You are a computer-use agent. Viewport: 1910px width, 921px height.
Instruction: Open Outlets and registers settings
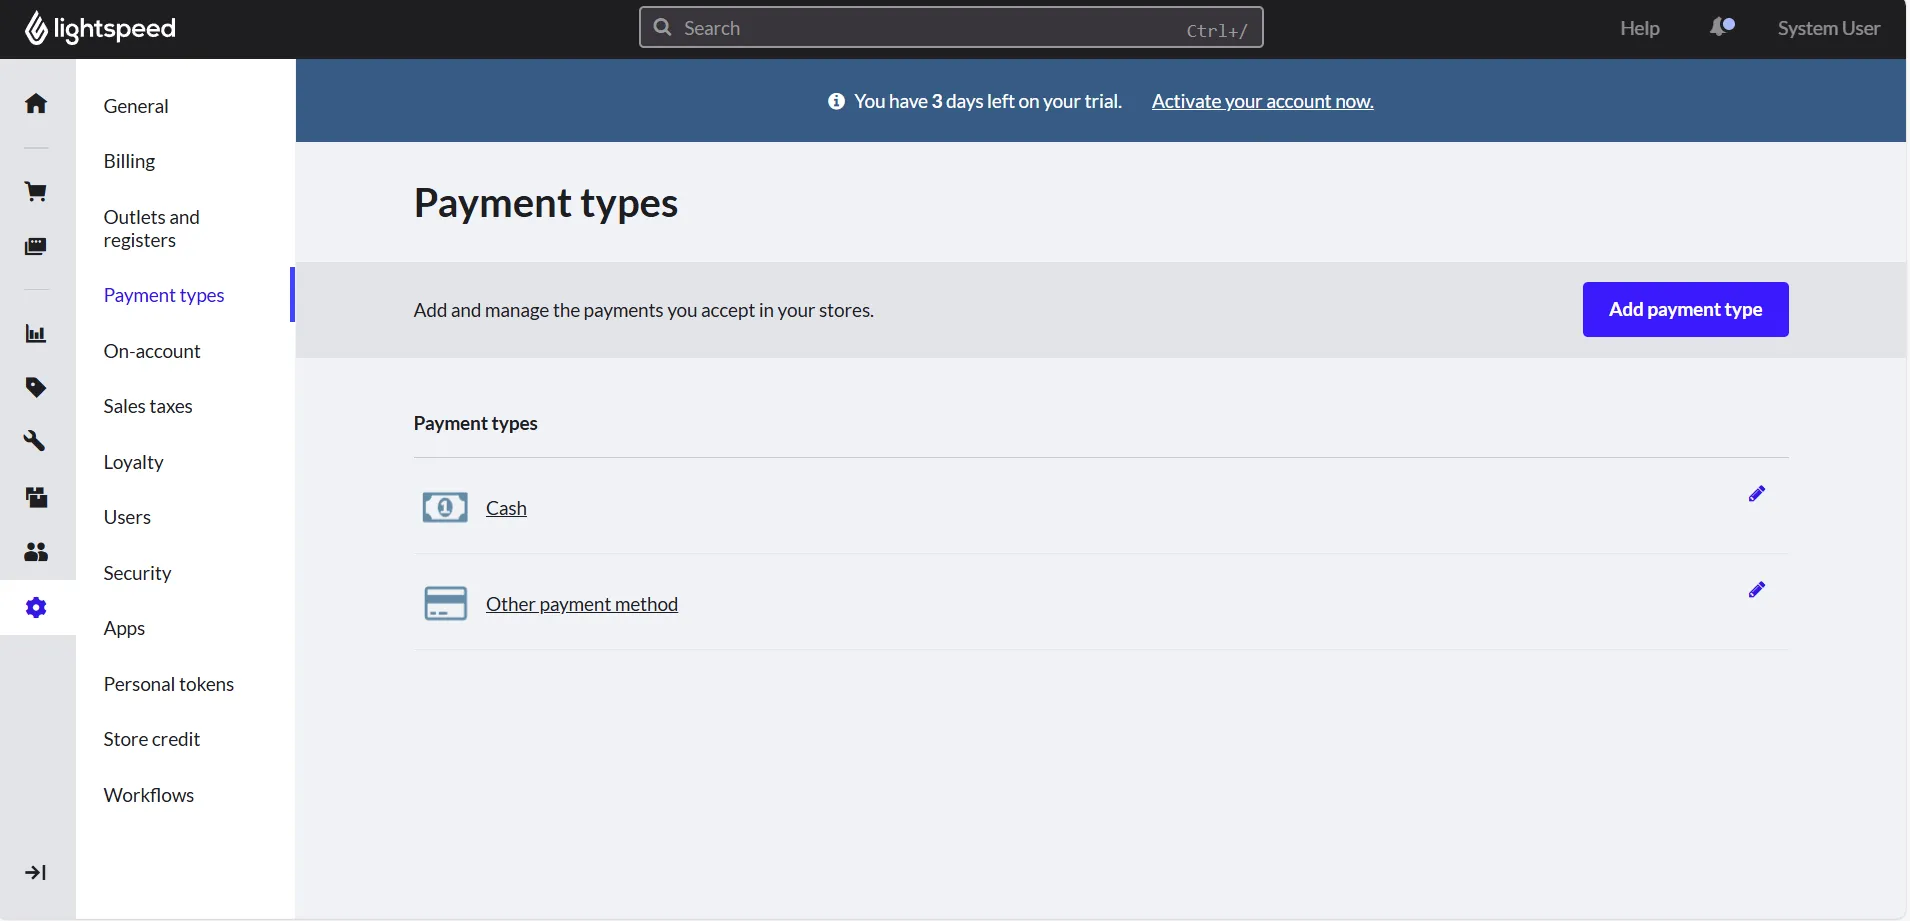(x=152, y=229)
